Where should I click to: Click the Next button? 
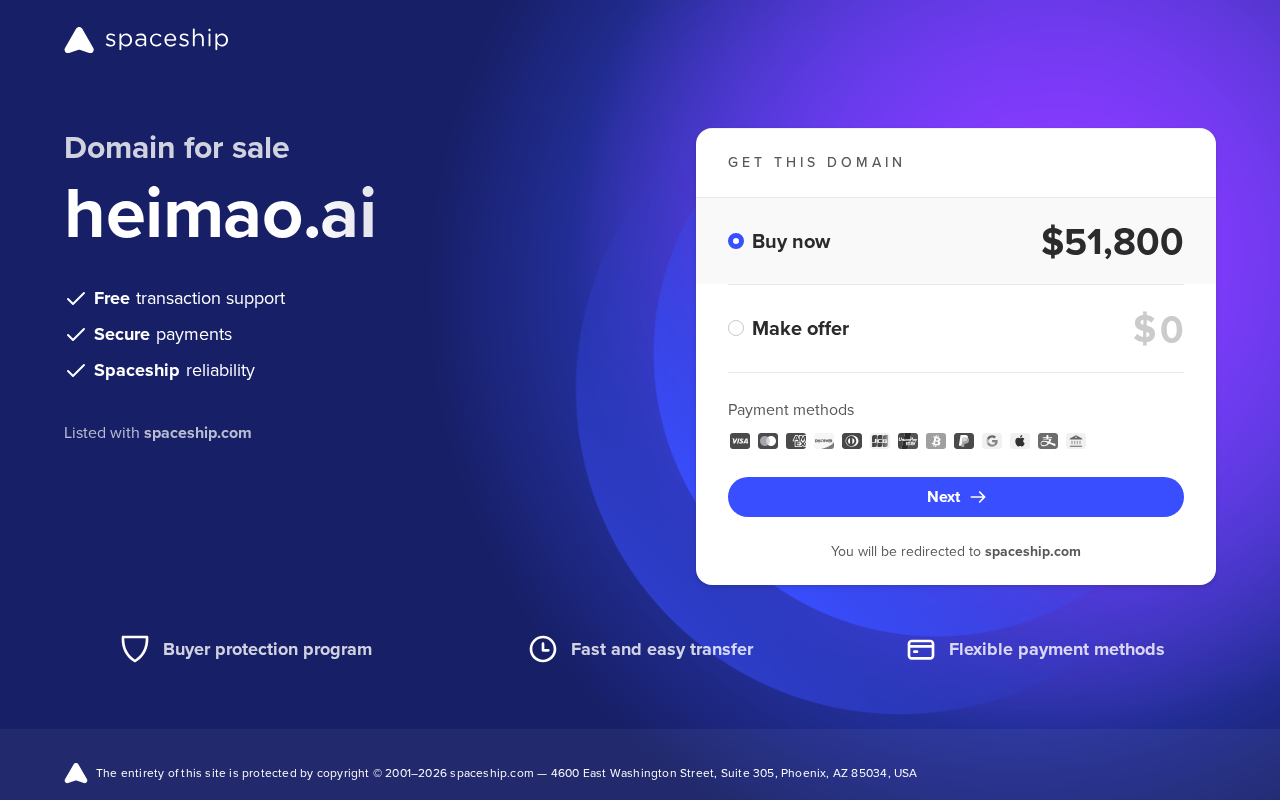pos(956,497)
